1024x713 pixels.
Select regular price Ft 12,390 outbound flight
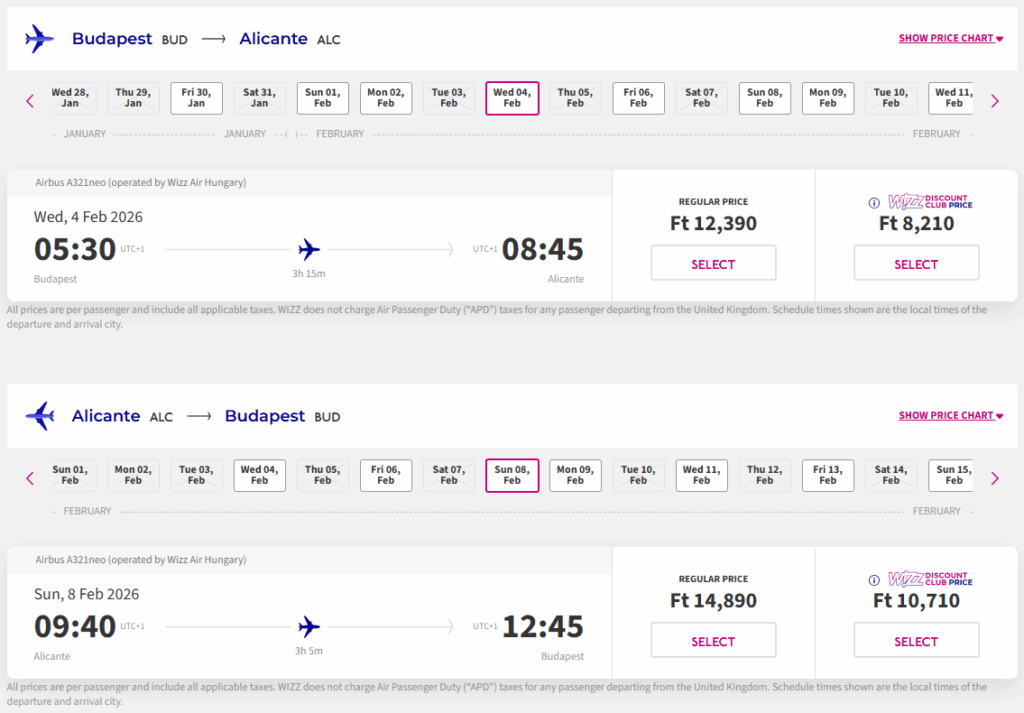[x=713, y=264]
